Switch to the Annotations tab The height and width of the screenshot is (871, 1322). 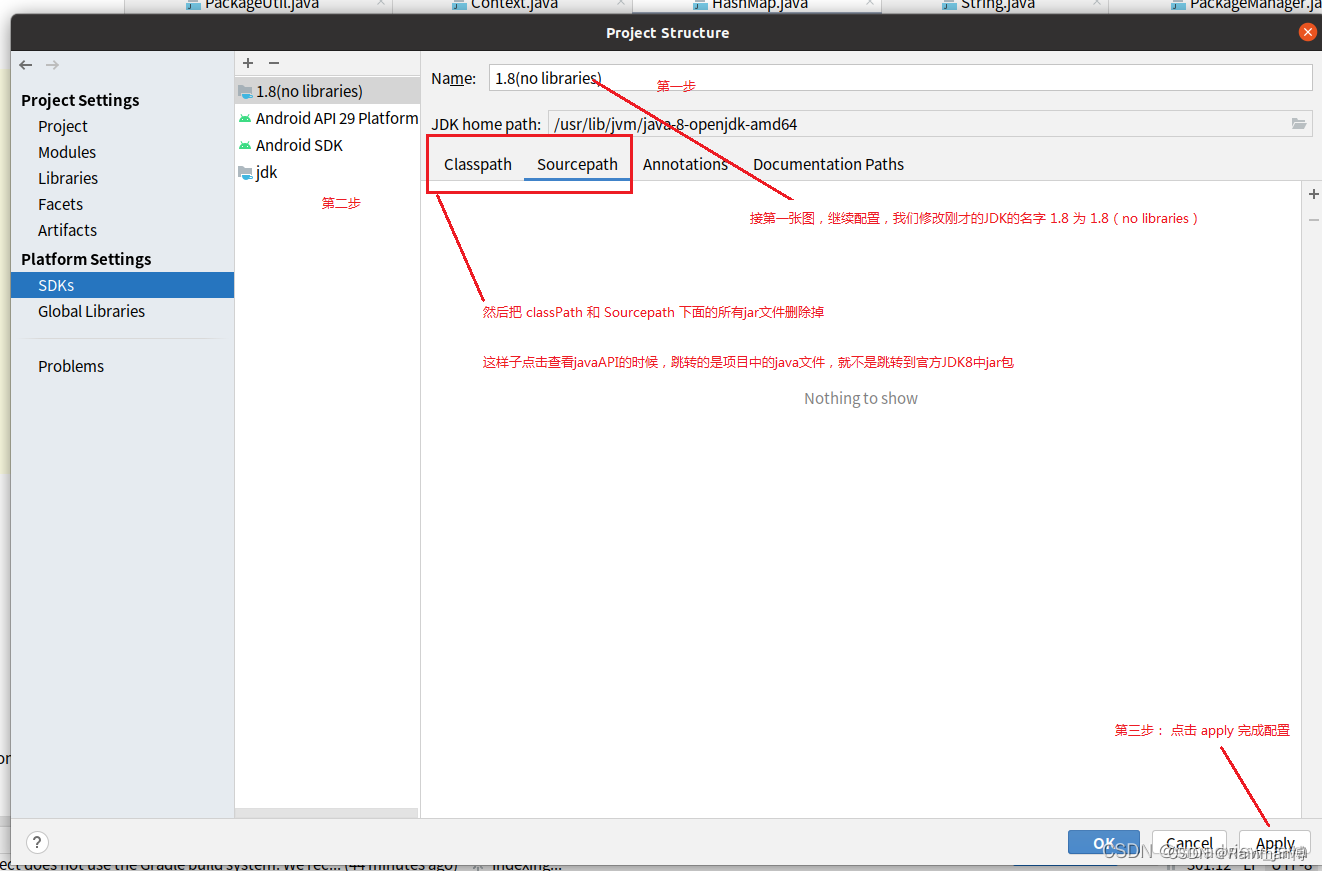click(685, 164)
